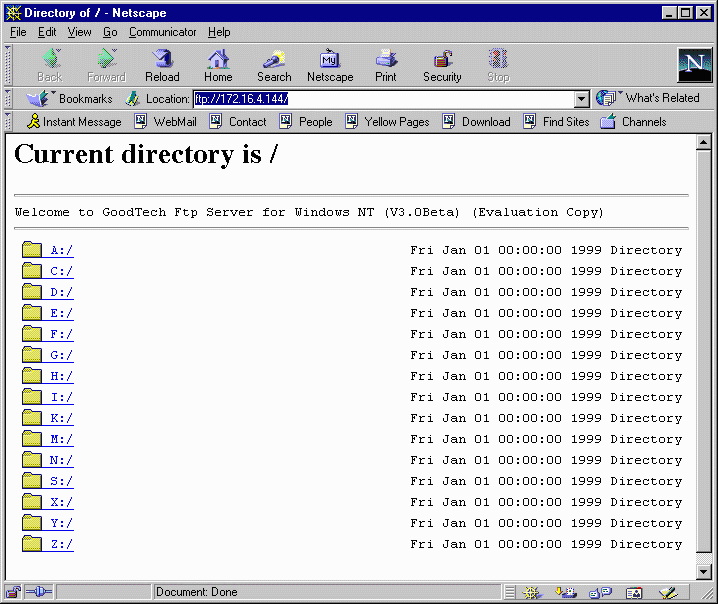The image size is (718, 604).
Task: Expand the Location URL dropdown
Action: 582,98
